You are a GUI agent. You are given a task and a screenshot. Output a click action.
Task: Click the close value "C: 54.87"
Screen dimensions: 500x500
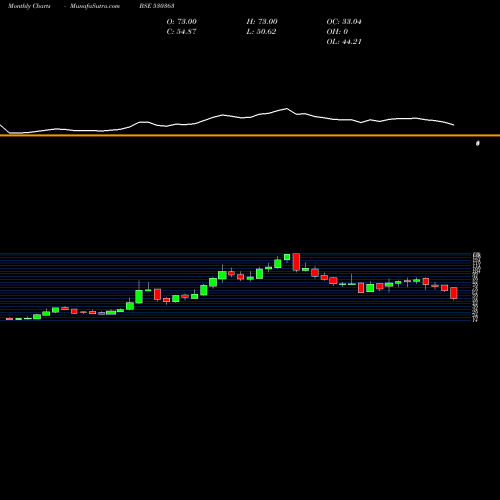[x=182, y=32]
